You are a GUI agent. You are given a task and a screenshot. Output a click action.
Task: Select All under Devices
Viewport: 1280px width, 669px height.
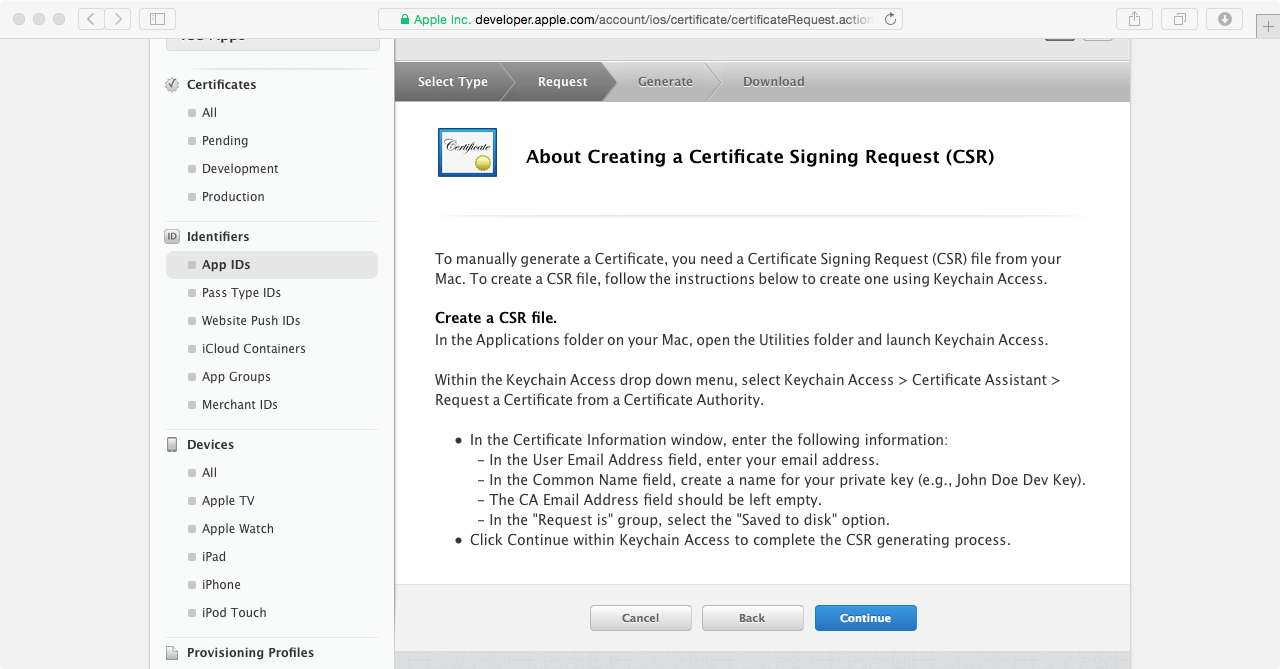click(x=209, y=473)
